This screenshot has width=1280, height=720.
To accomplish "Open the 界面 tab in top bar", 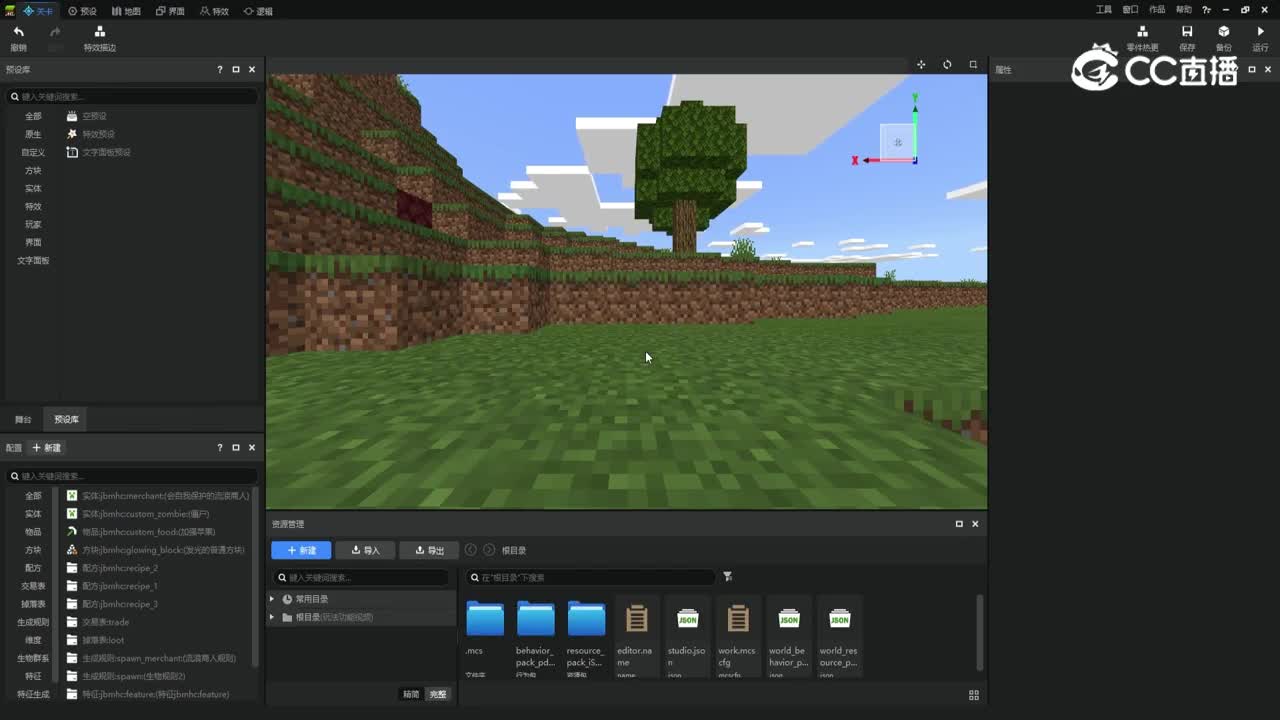I will tap(170, 11).
